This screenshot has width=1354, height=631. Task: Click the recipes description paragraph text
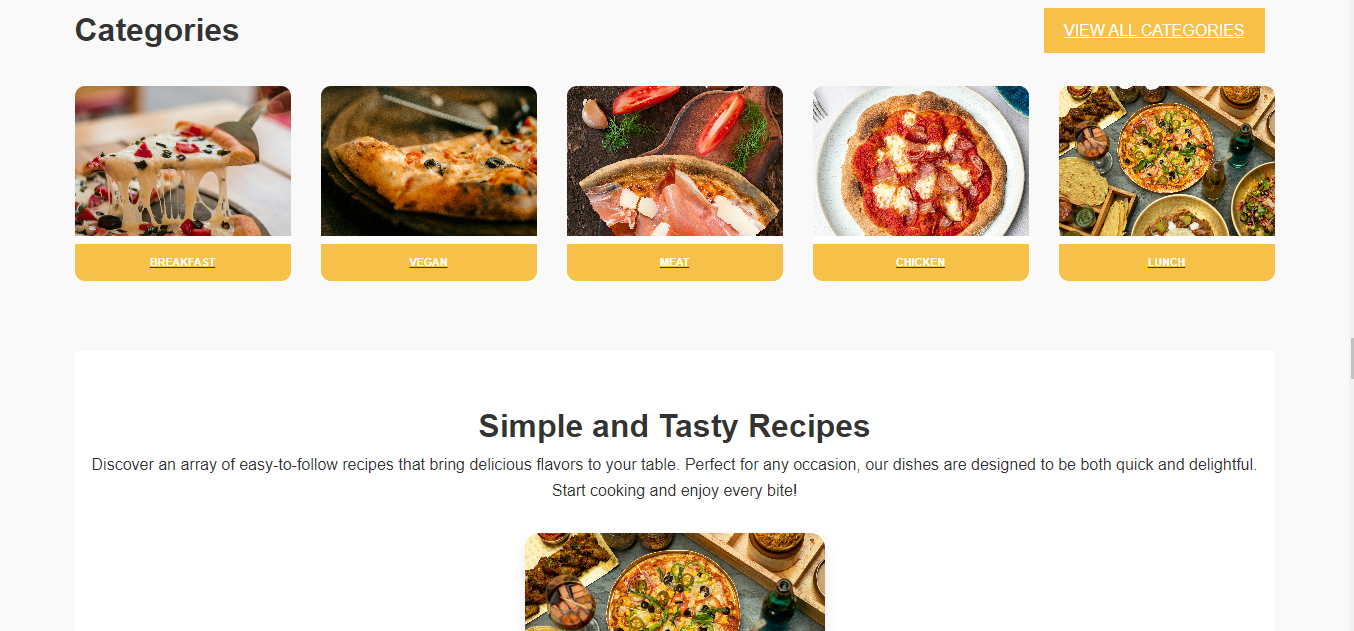(675, 478)
